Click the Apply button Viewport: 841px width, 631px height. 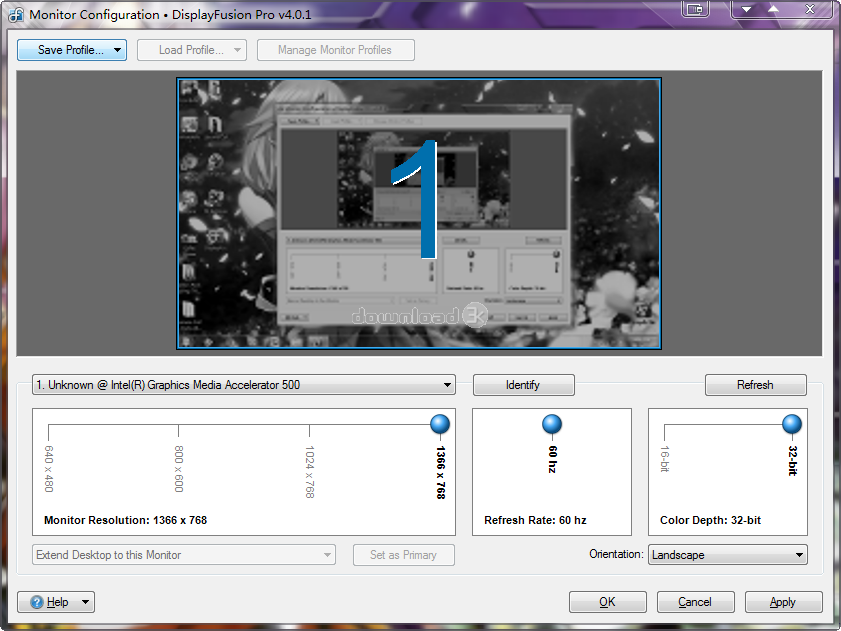784,602
